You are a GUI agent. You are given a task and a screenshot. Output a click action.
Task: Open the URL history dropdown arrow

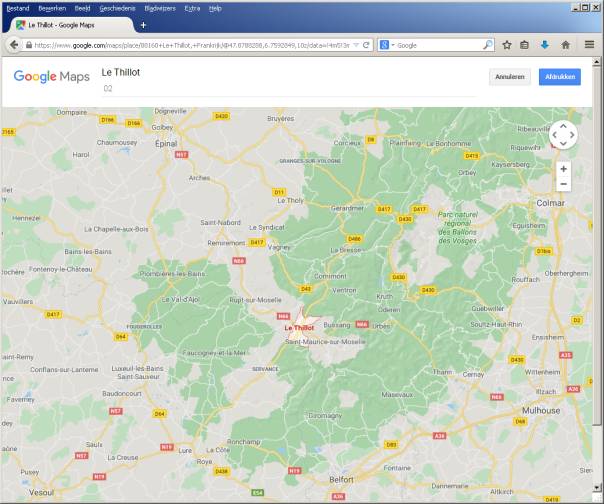pyautogui.click(x=356, y=45)
